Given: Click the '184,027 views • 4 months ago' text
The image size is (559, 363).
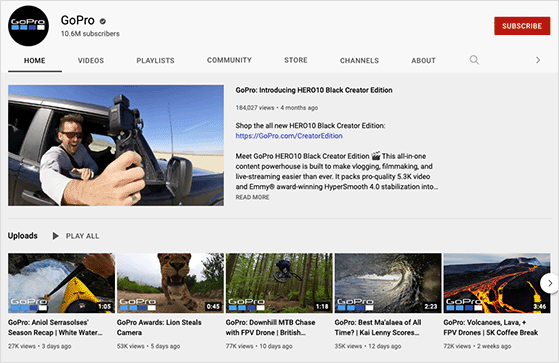Looking at the screenshot, I should (277, 108).
